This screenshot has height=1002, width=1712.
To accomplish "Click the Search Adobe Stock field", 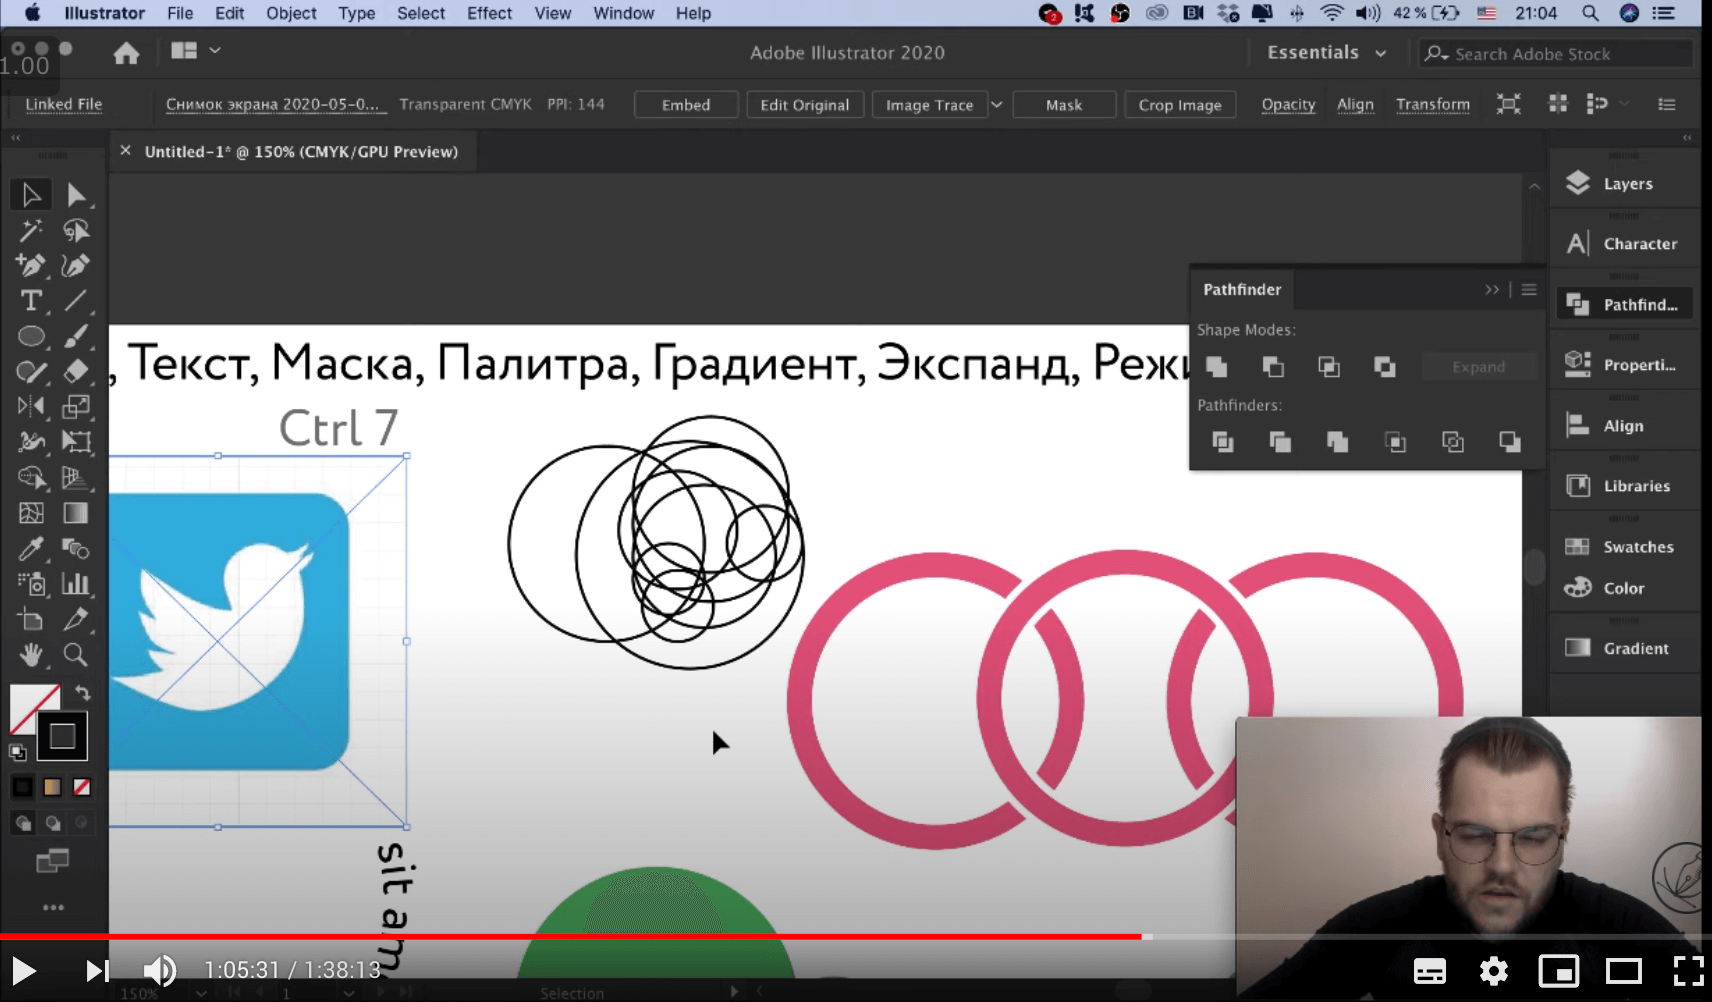I will click(1555, 54).
